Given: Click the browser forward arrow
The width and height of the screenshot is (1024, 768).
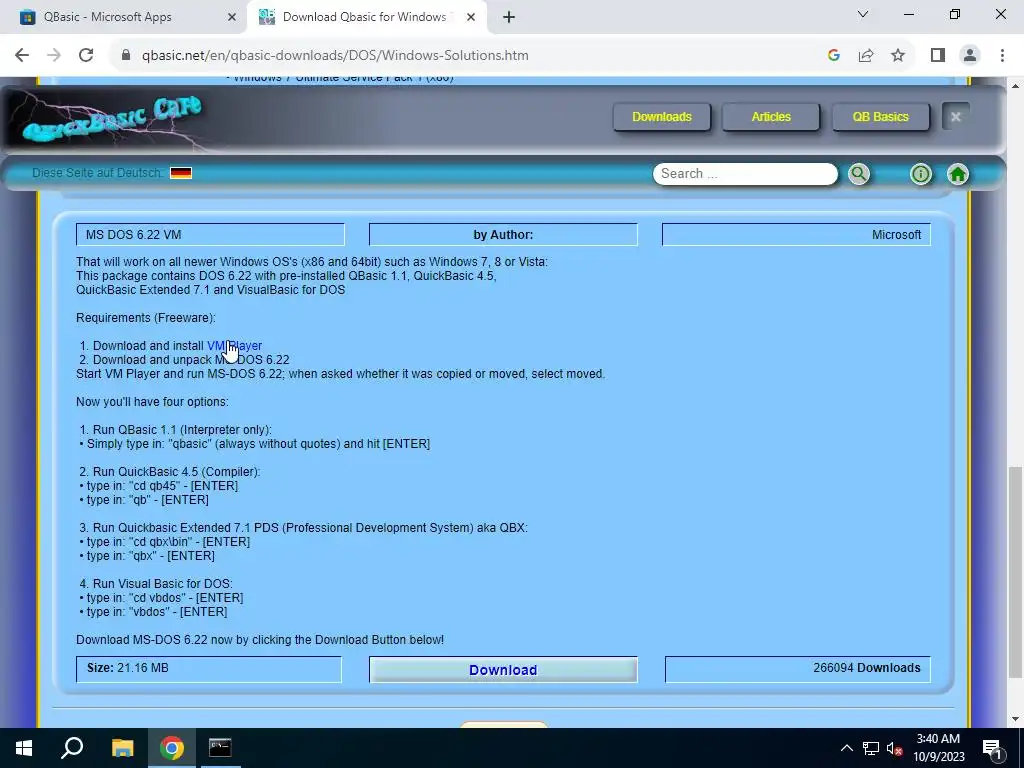Looking at the screenshot, I should coord(54,56).
